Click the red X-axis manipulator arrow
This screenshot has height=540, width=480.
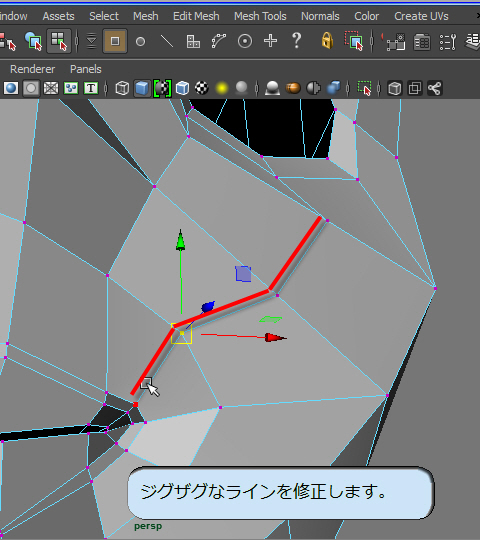275,338
